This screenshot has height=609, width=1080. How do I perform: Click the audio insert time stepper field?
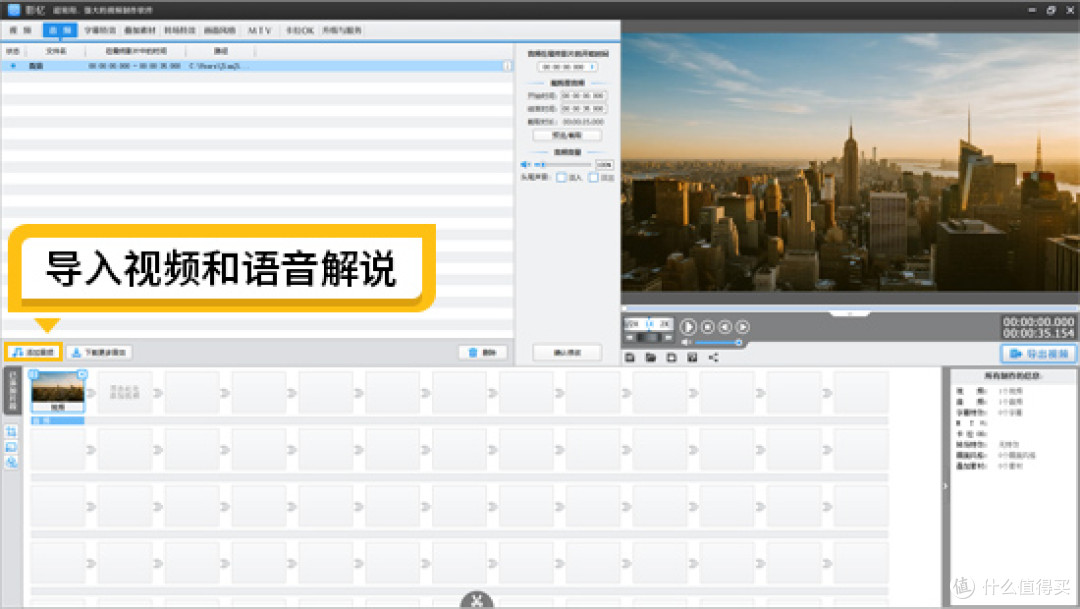[567, 67]
